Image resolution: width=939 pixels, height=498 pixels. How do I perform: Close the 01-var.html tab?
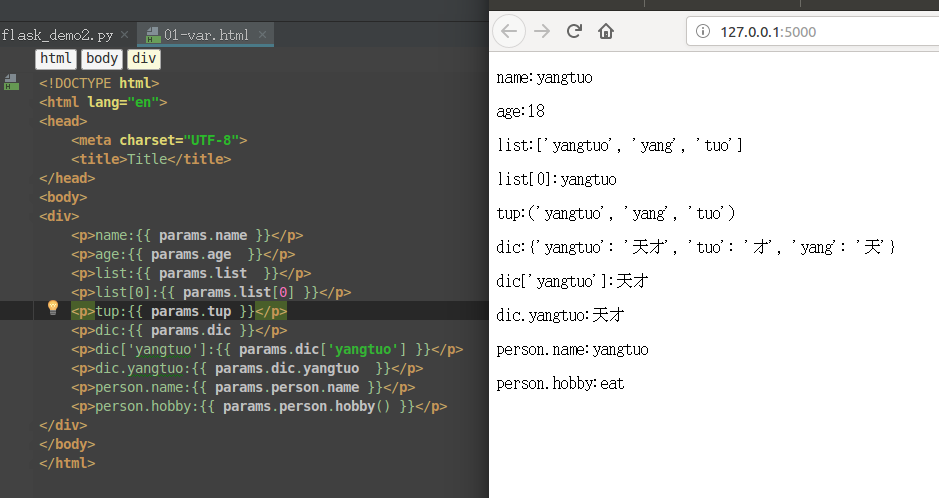[x=262, y=35]
